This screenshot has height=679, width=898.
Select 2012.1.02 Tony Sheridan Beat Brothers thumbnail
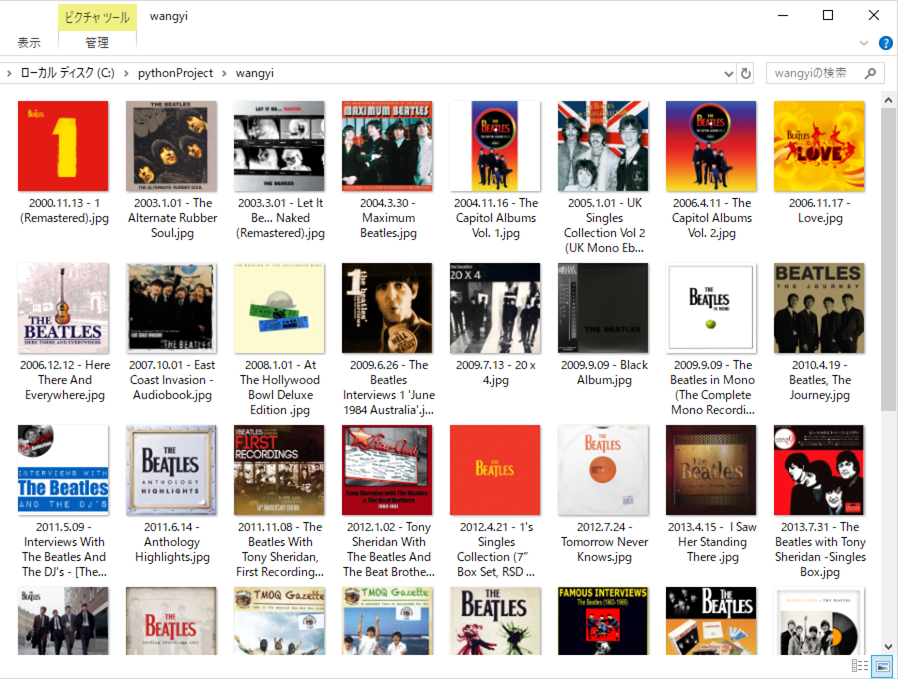pyautogui.click(x=387, y=470)
